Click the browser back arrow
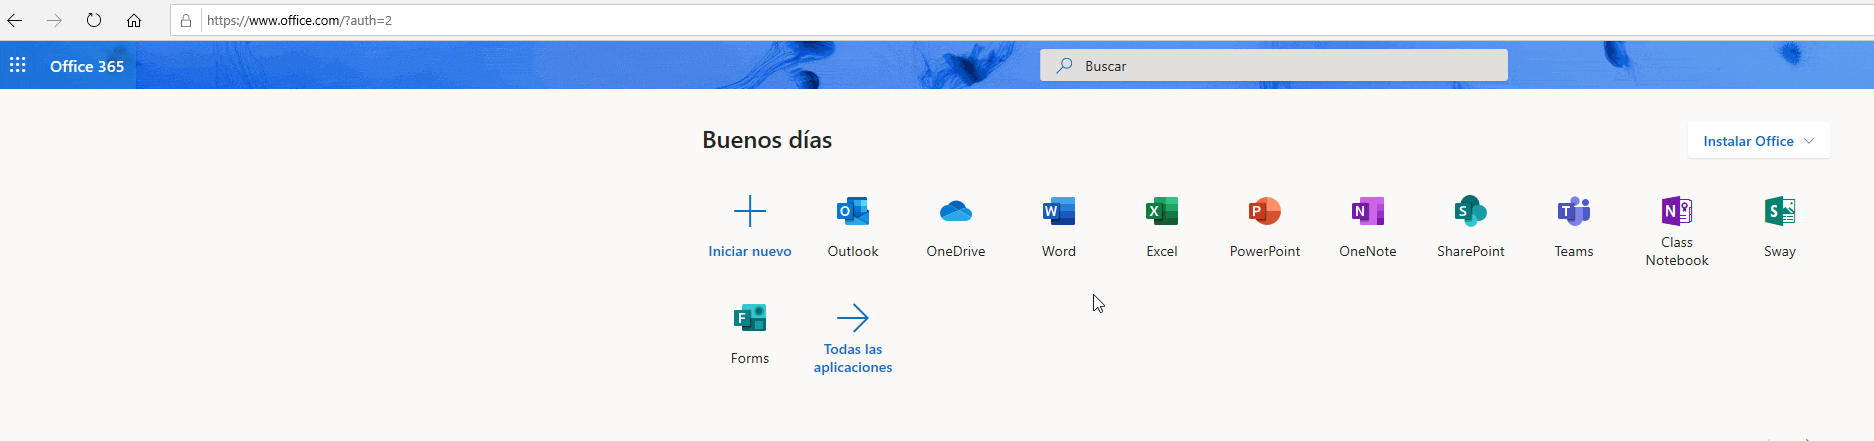1874x441 pixels. (15, 20)
